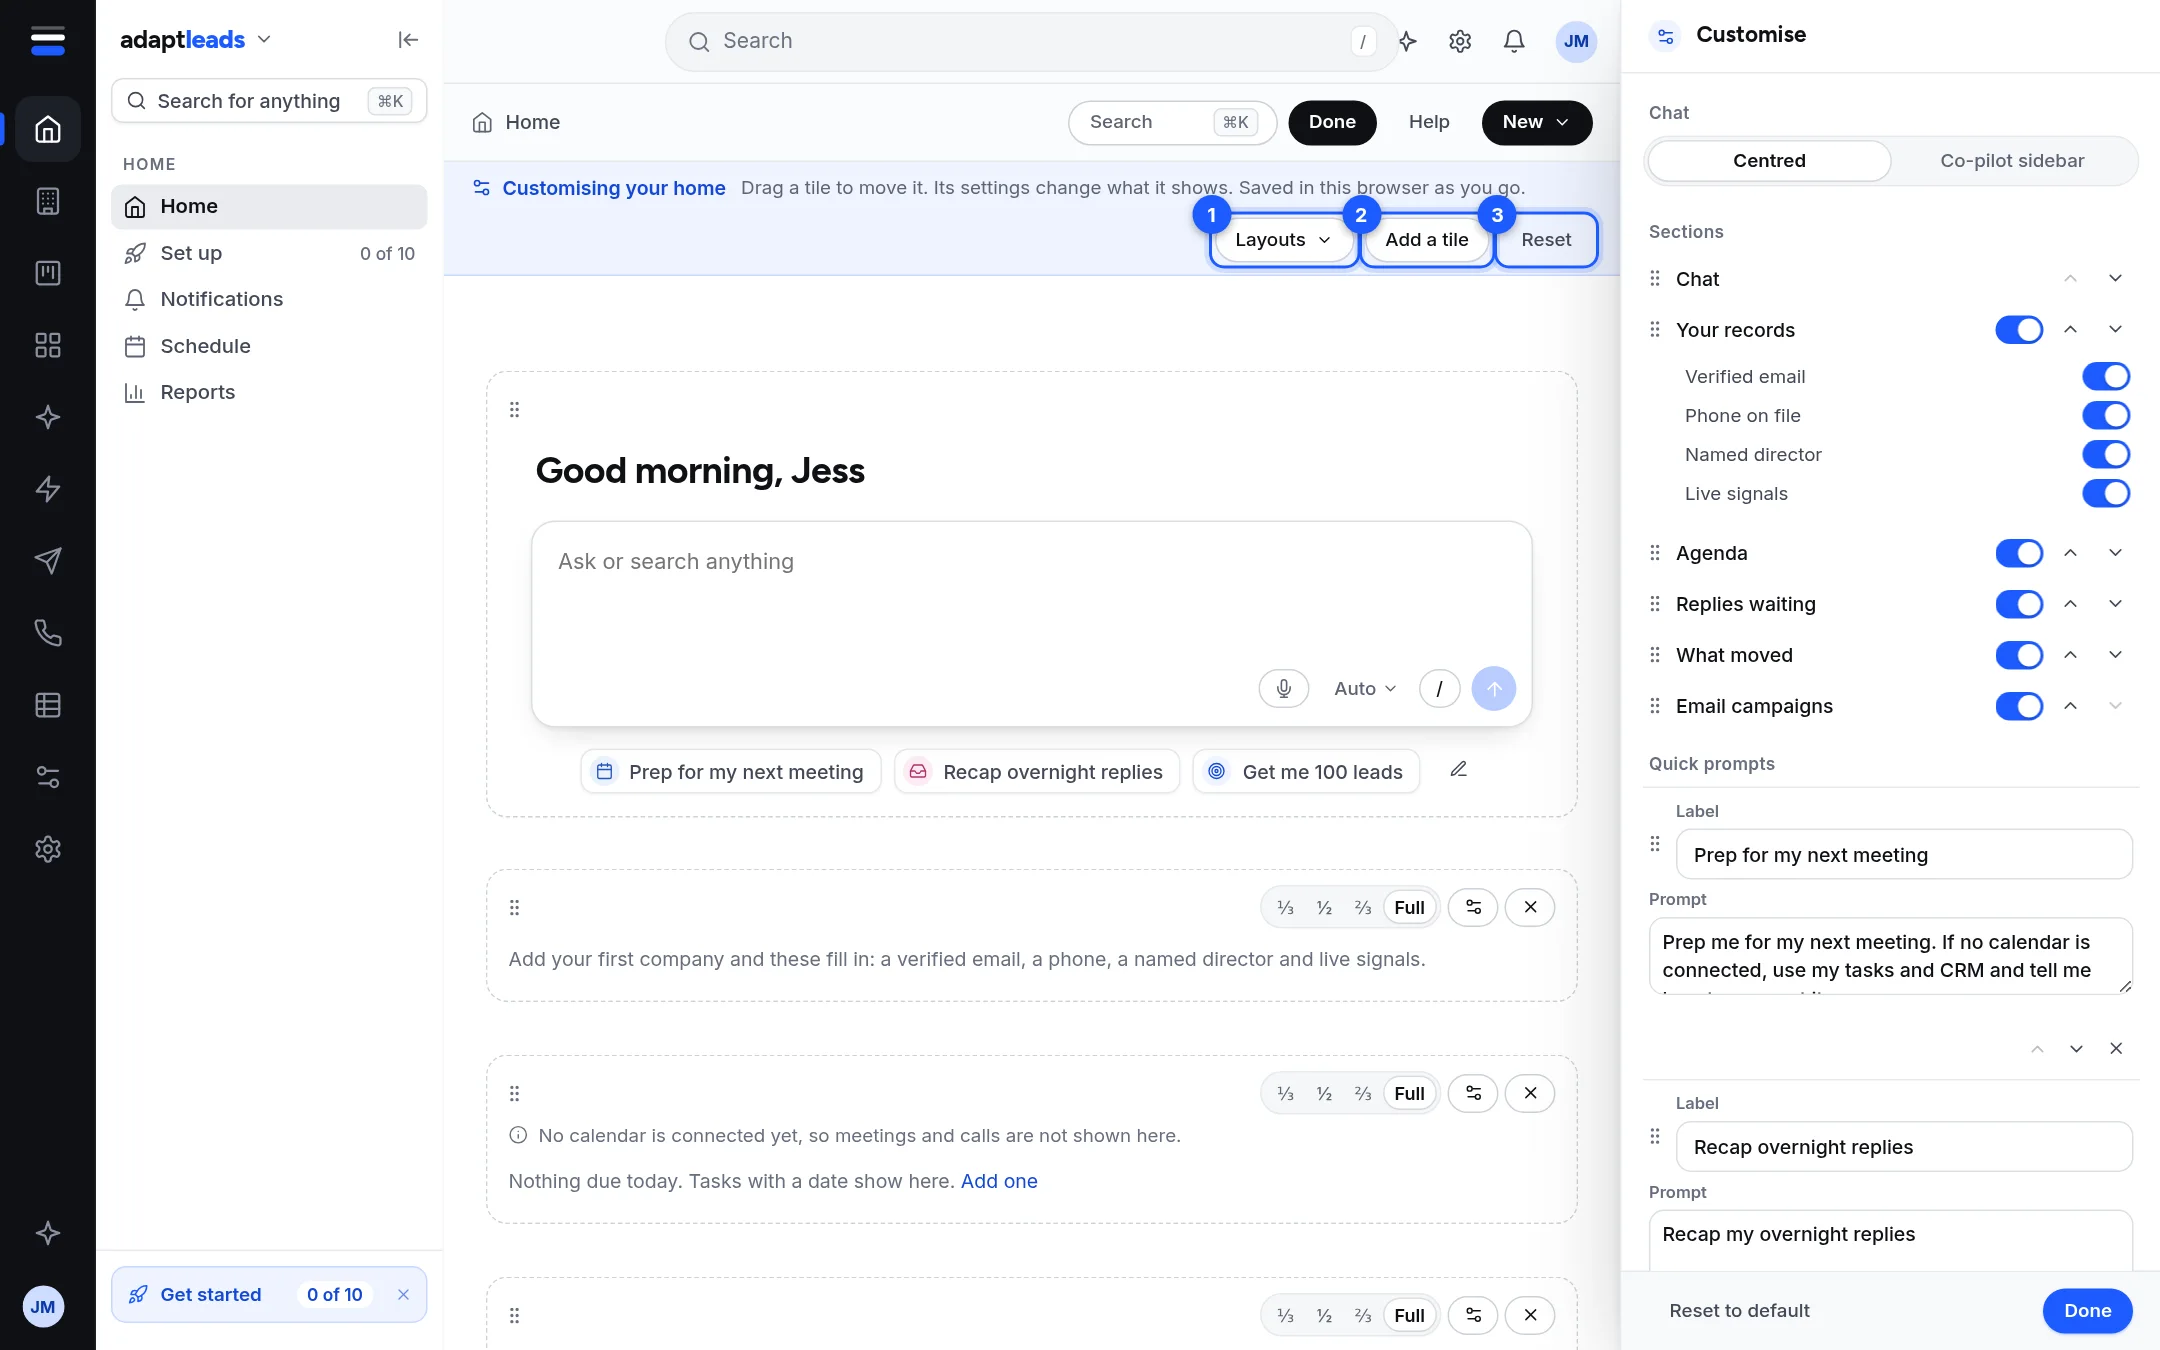Collapse the left navigation sidebar
The image size is (2160, 1350).
(408, 40)
